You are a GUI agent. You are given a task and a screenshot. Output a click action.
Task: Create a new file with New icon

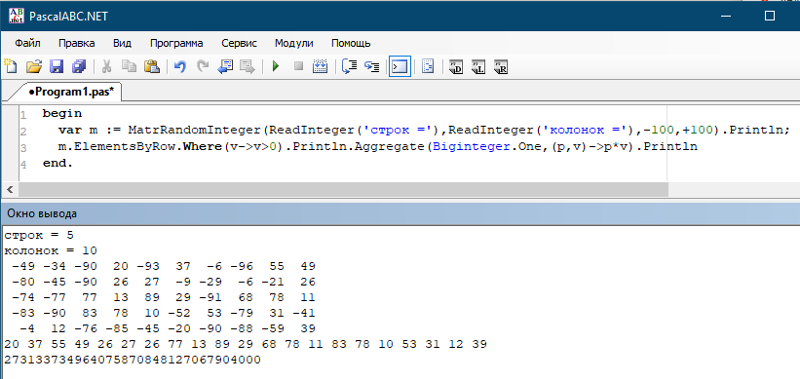pos(10,66)
